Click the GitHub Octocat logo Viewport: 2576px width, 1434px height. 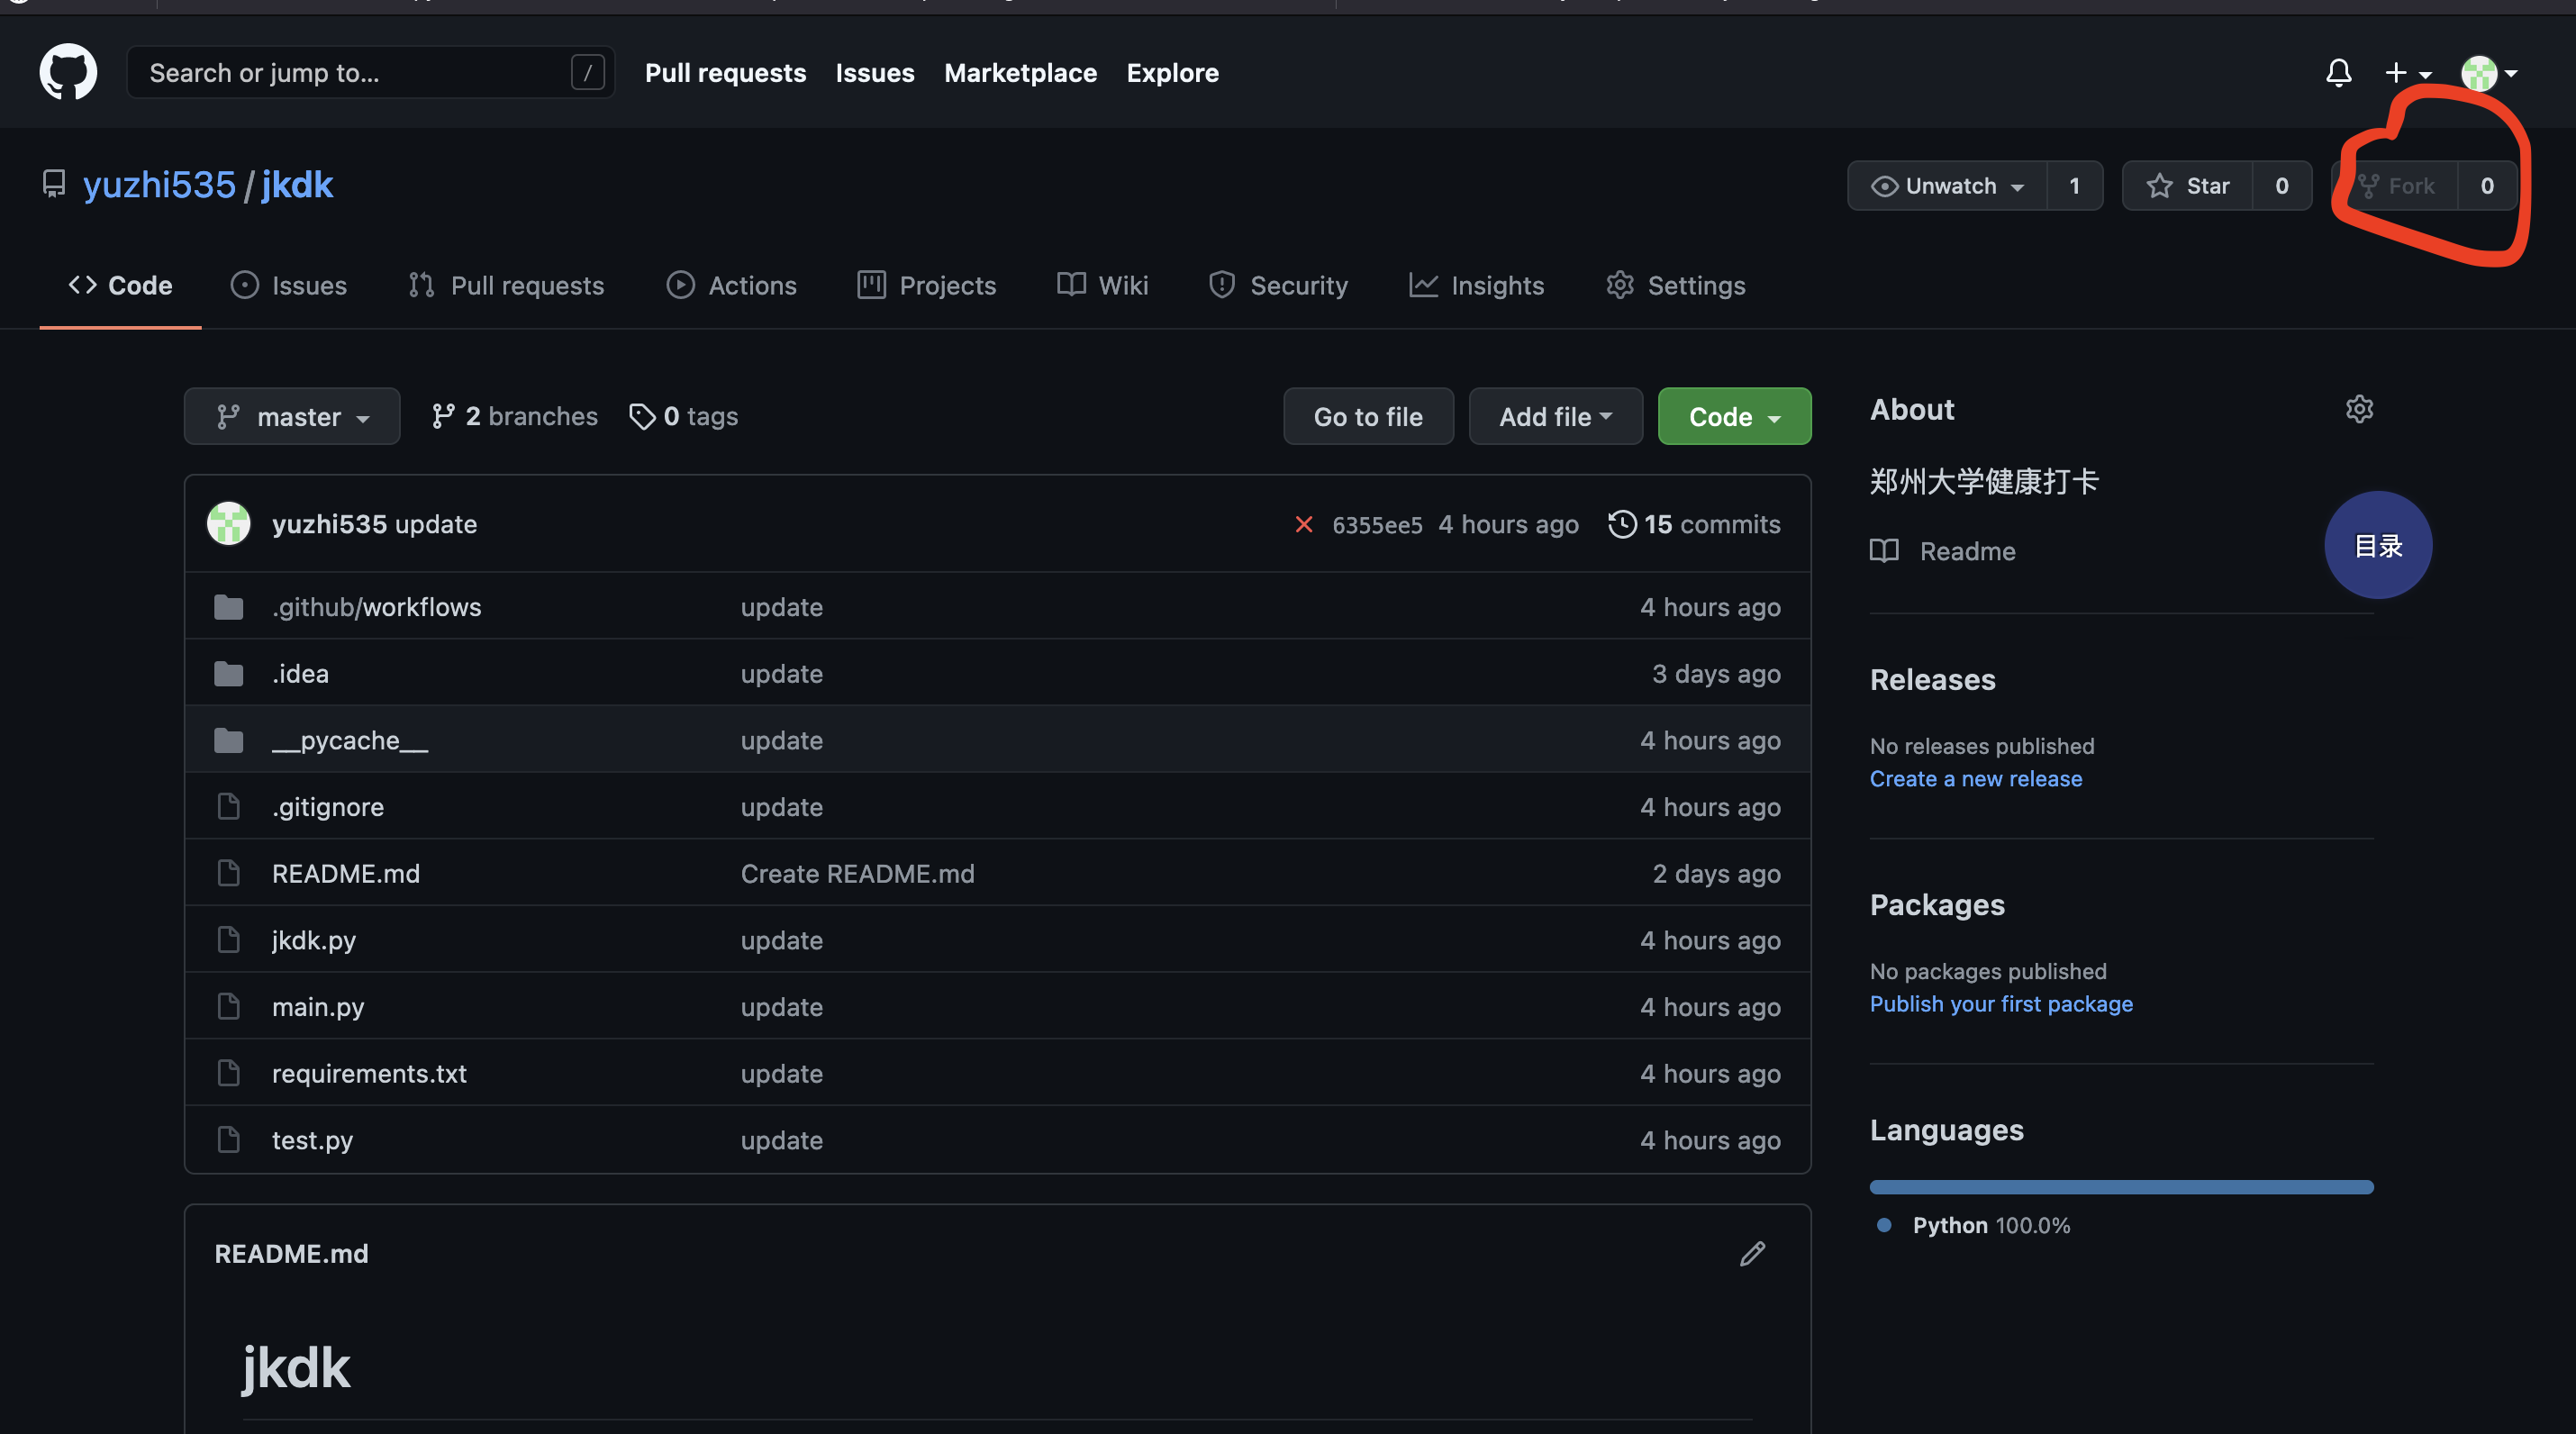tap(68, 72)
